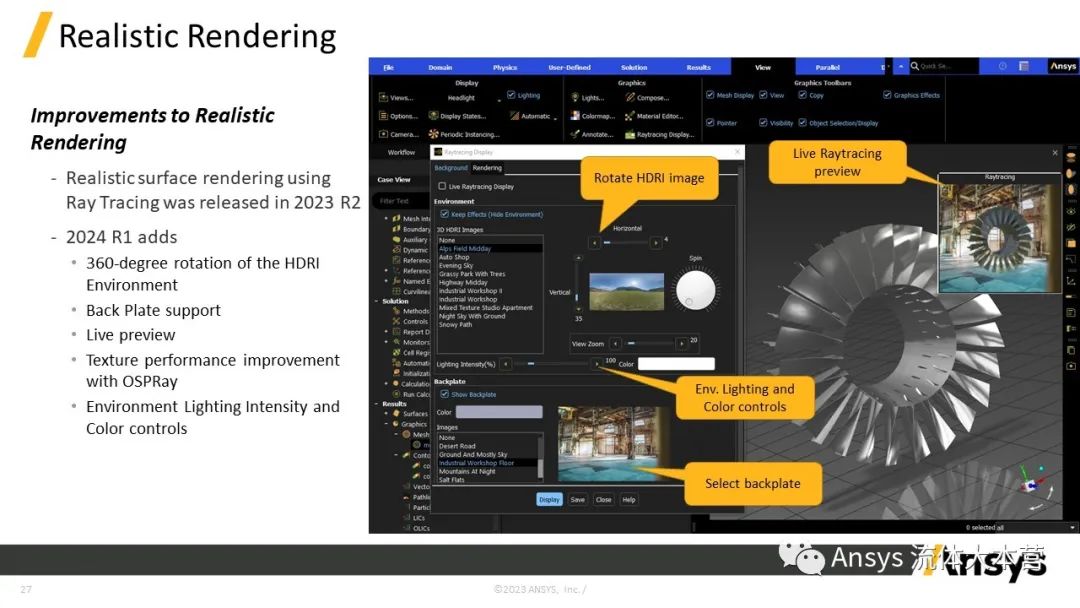Image resolution: width=1080 pixels, height=608 pixels.
Task: Open the Headlight dropdown
Action: tap(499, 99)
